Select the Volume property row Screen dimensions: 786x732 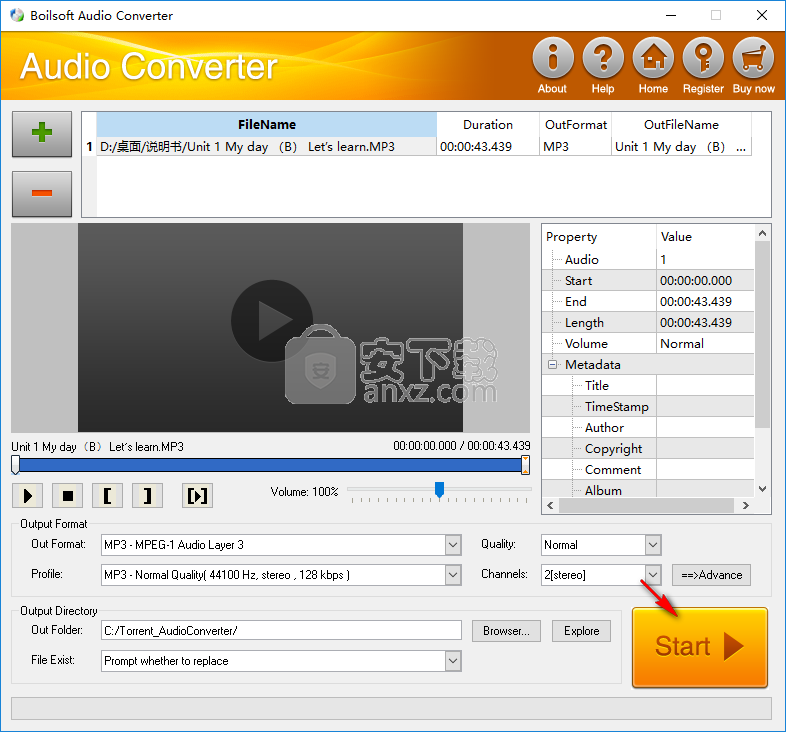pos(648,343)
